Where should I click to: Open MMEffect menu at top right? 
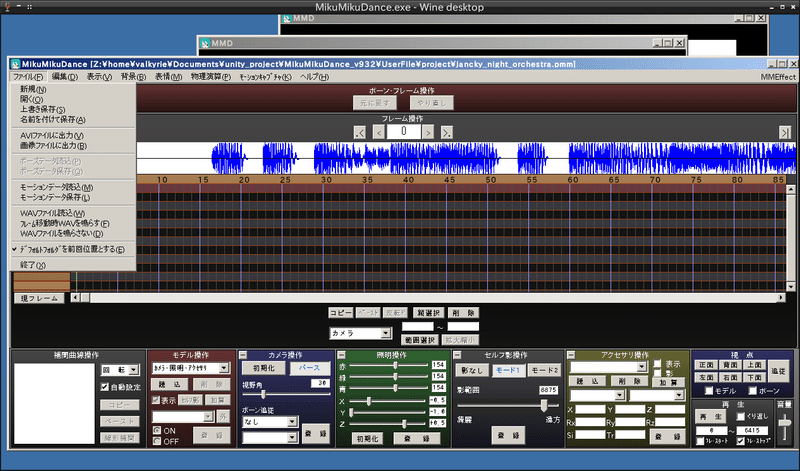[x=778, y=77]
